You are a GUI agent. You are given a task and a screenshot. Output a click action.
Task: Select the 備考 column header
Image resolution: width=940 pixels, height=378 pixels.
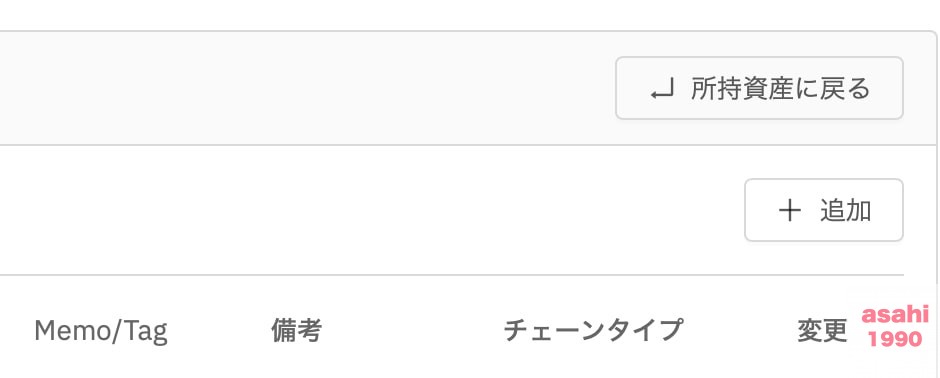296,330
